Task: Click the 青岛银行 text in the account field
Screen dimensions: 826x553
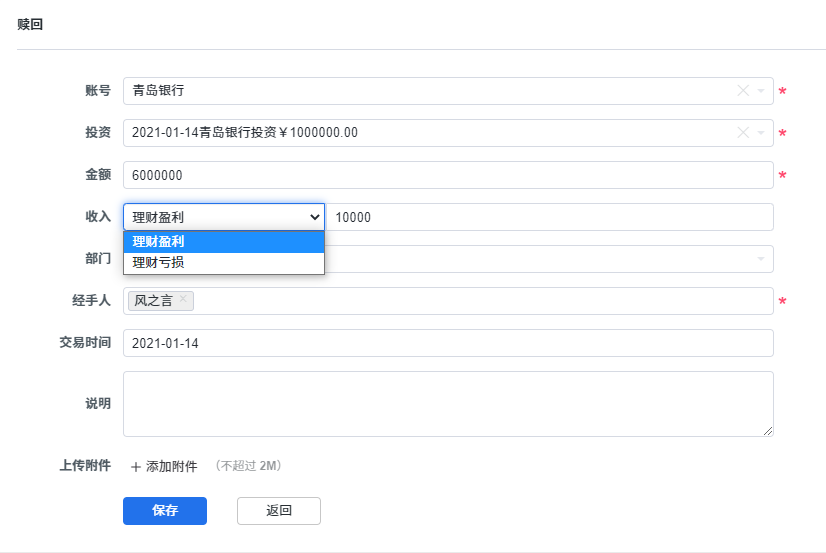Action: (158, 91)
